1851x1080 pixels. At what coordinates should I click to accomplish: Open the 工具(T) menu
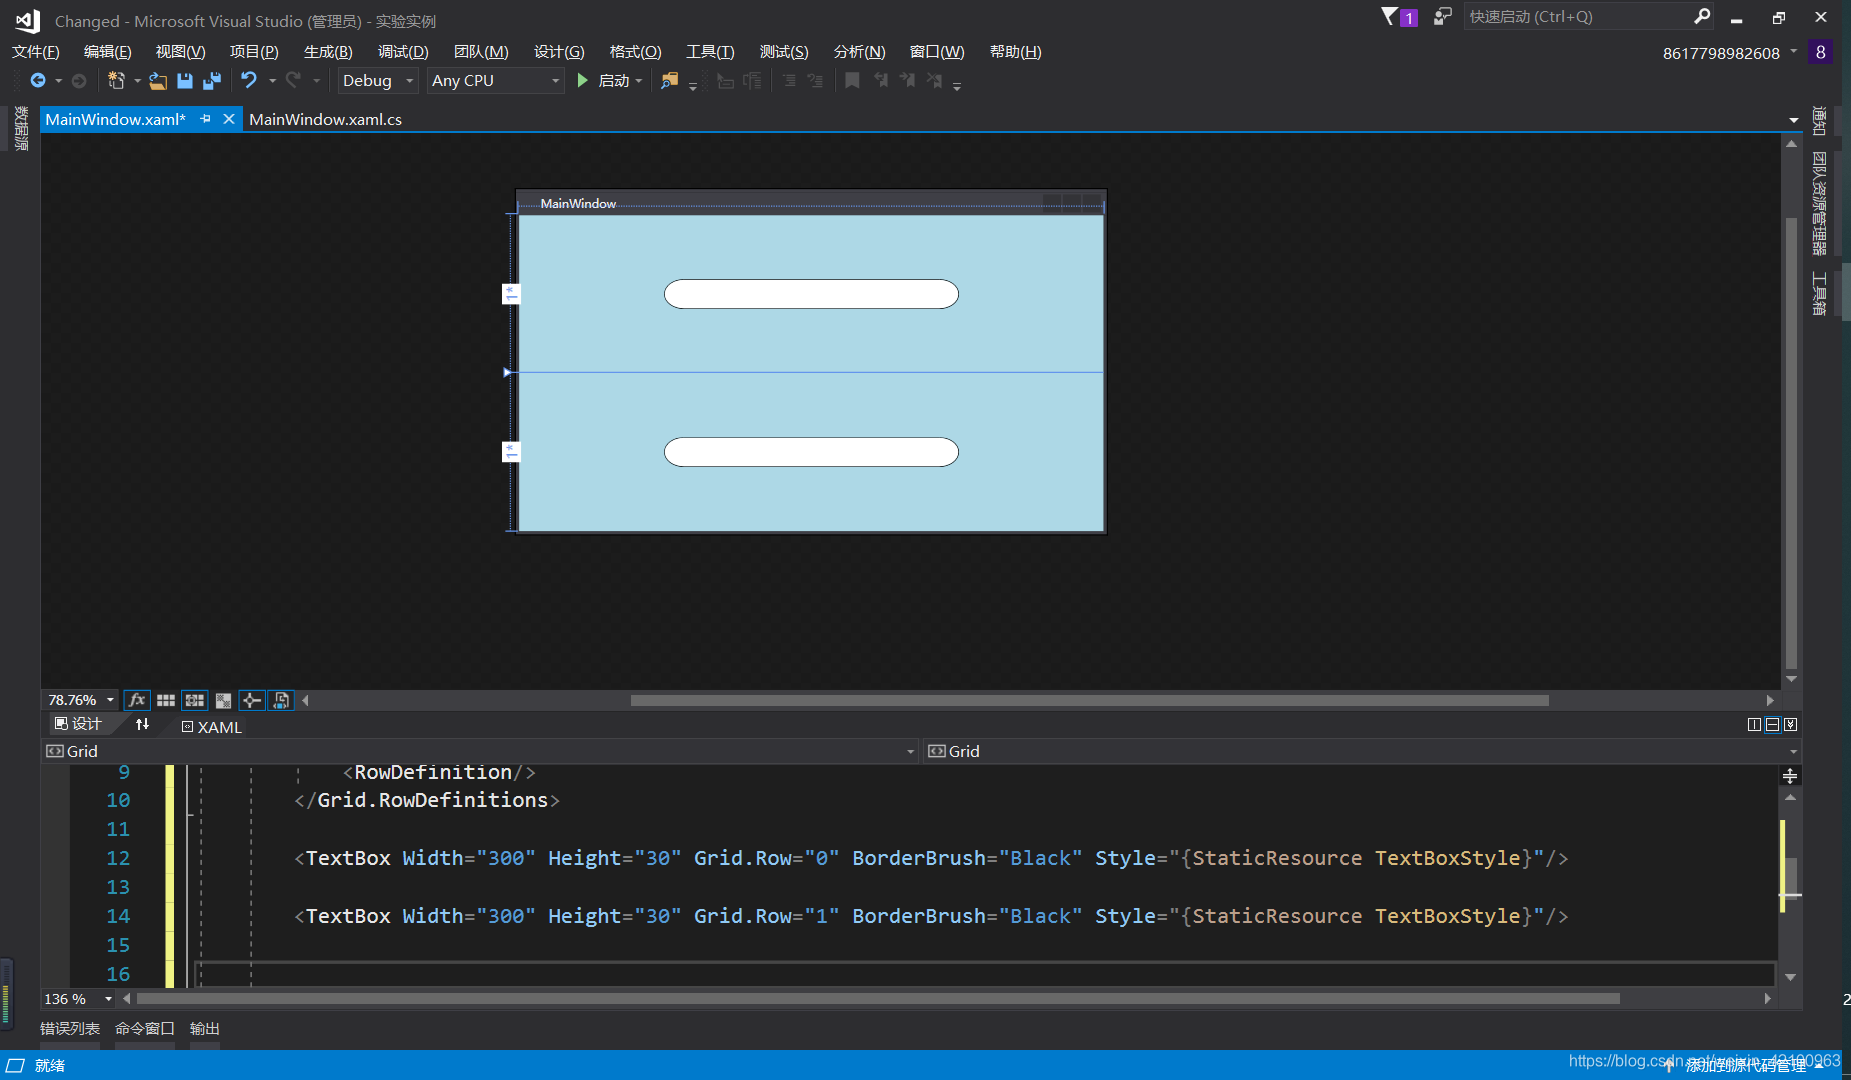click(710, 52)
